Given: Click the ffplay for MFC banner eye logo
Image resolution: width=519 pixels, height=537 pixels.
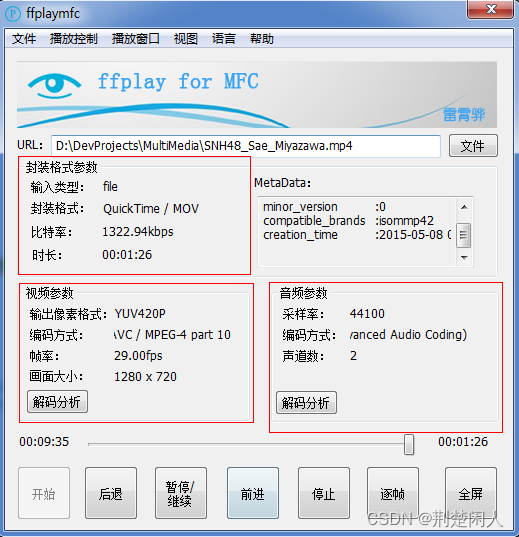Looking at the screenshot, I should point(54,85).
